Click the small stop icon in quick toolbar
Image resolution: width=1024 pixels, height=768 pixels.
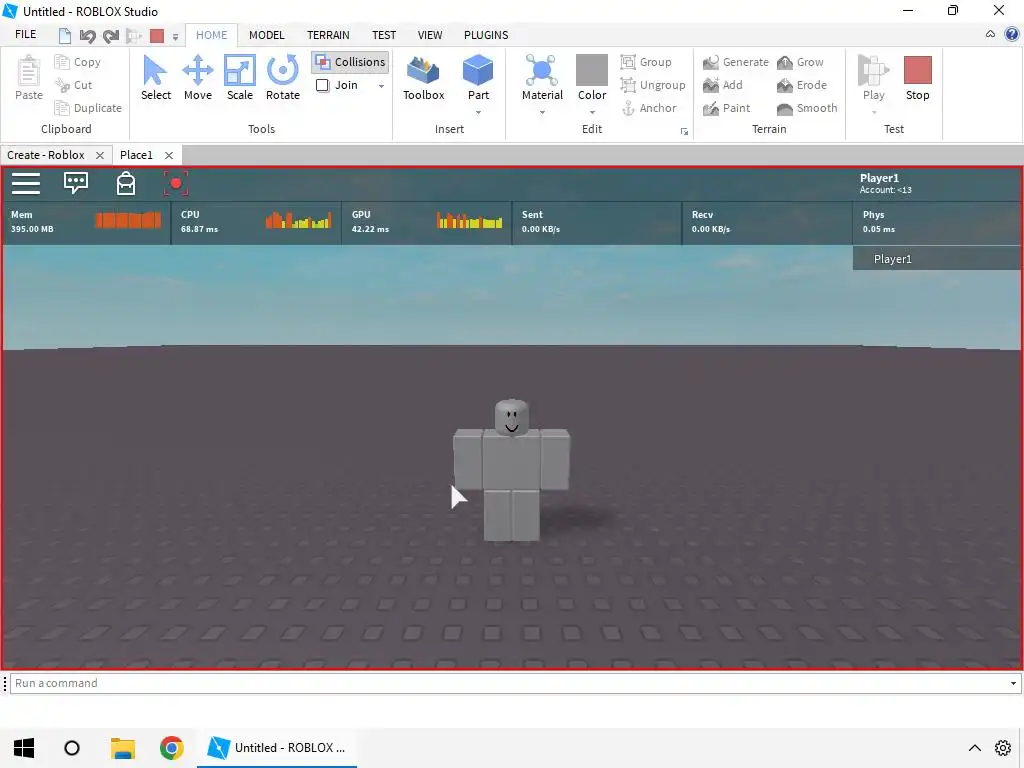157,36
